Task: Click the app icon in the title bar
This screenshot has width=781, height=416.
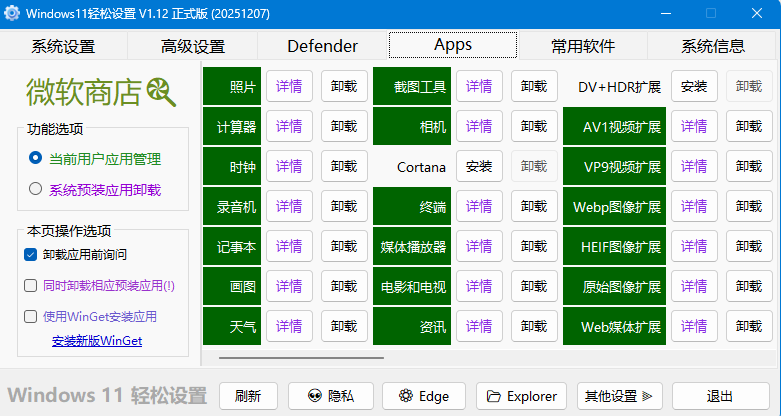Action: pos(13,14)
